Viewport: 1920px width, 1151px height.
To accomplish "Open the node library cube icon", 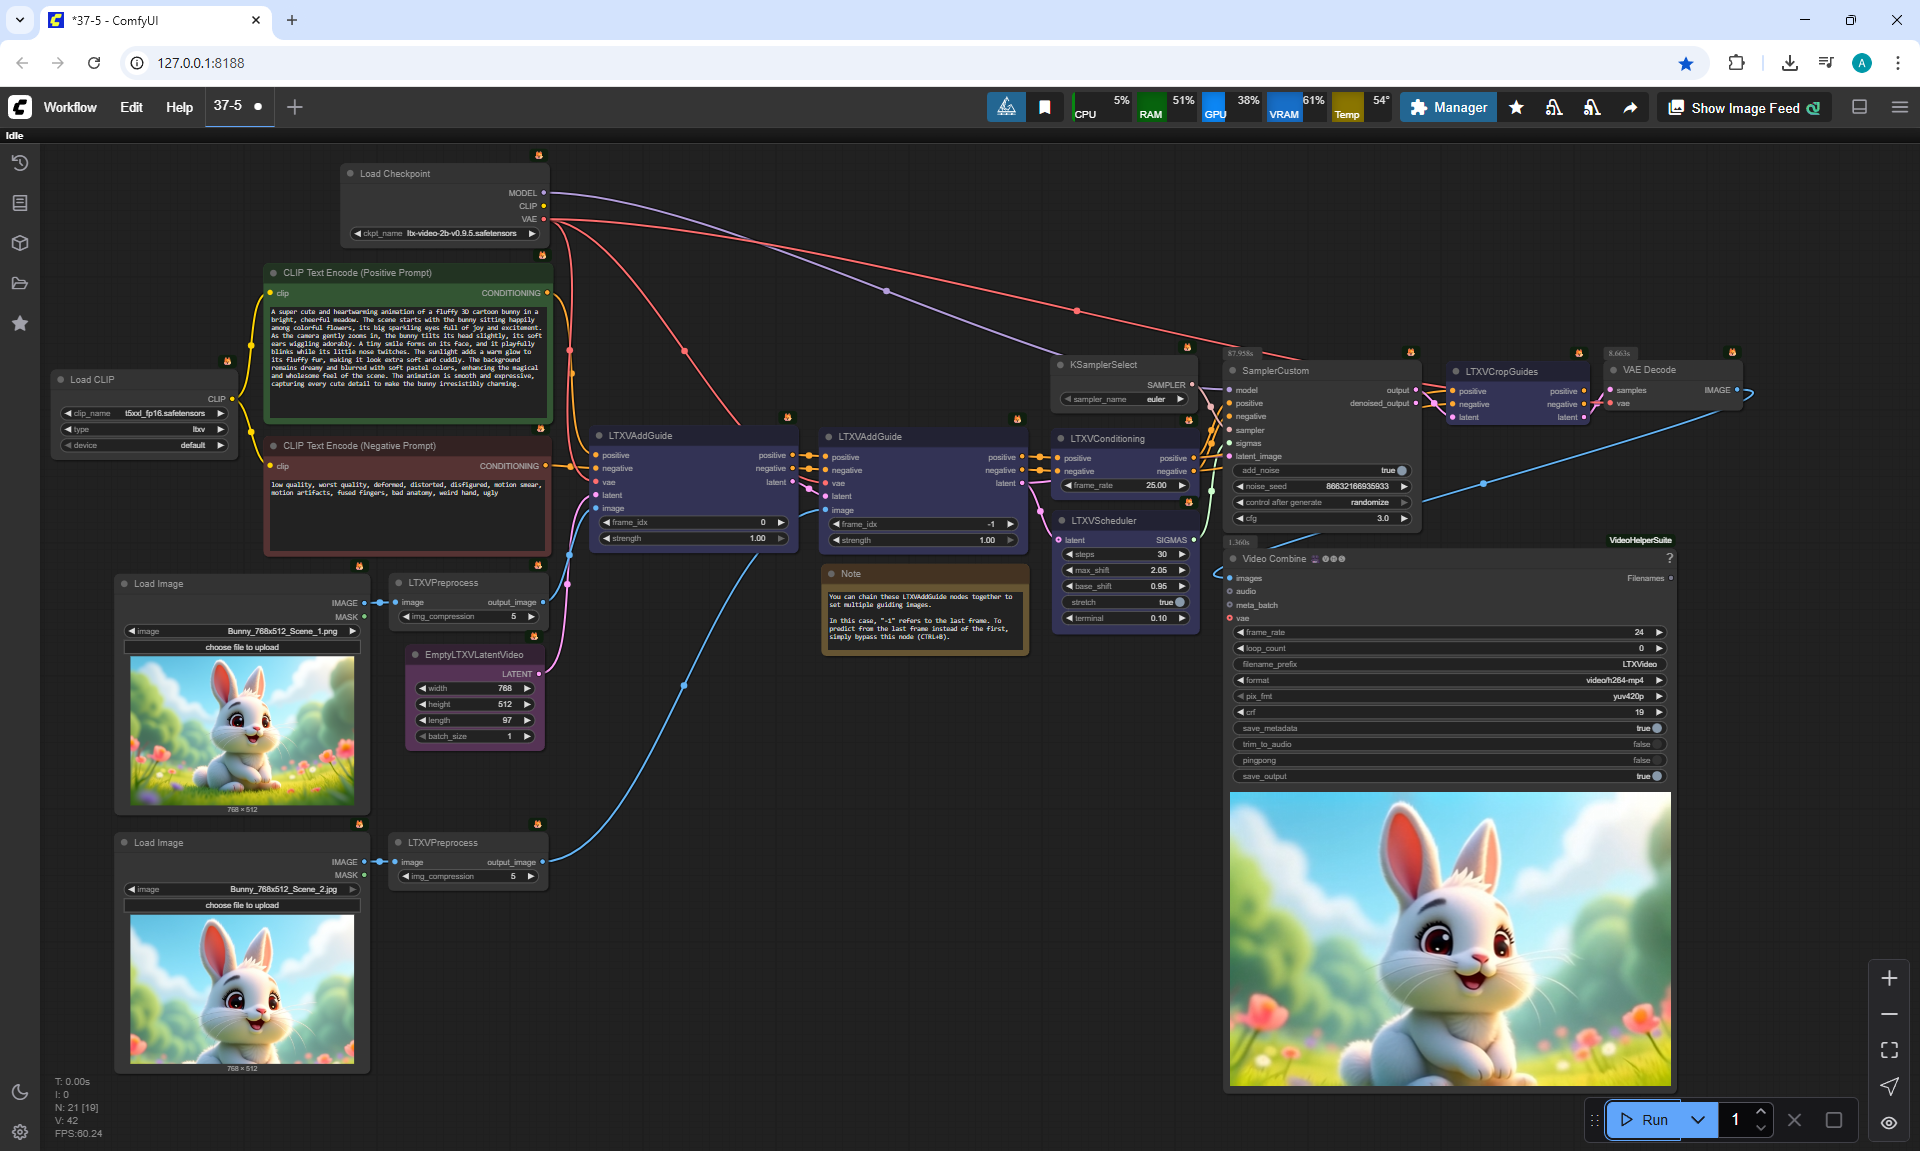I will coord(19,243).
